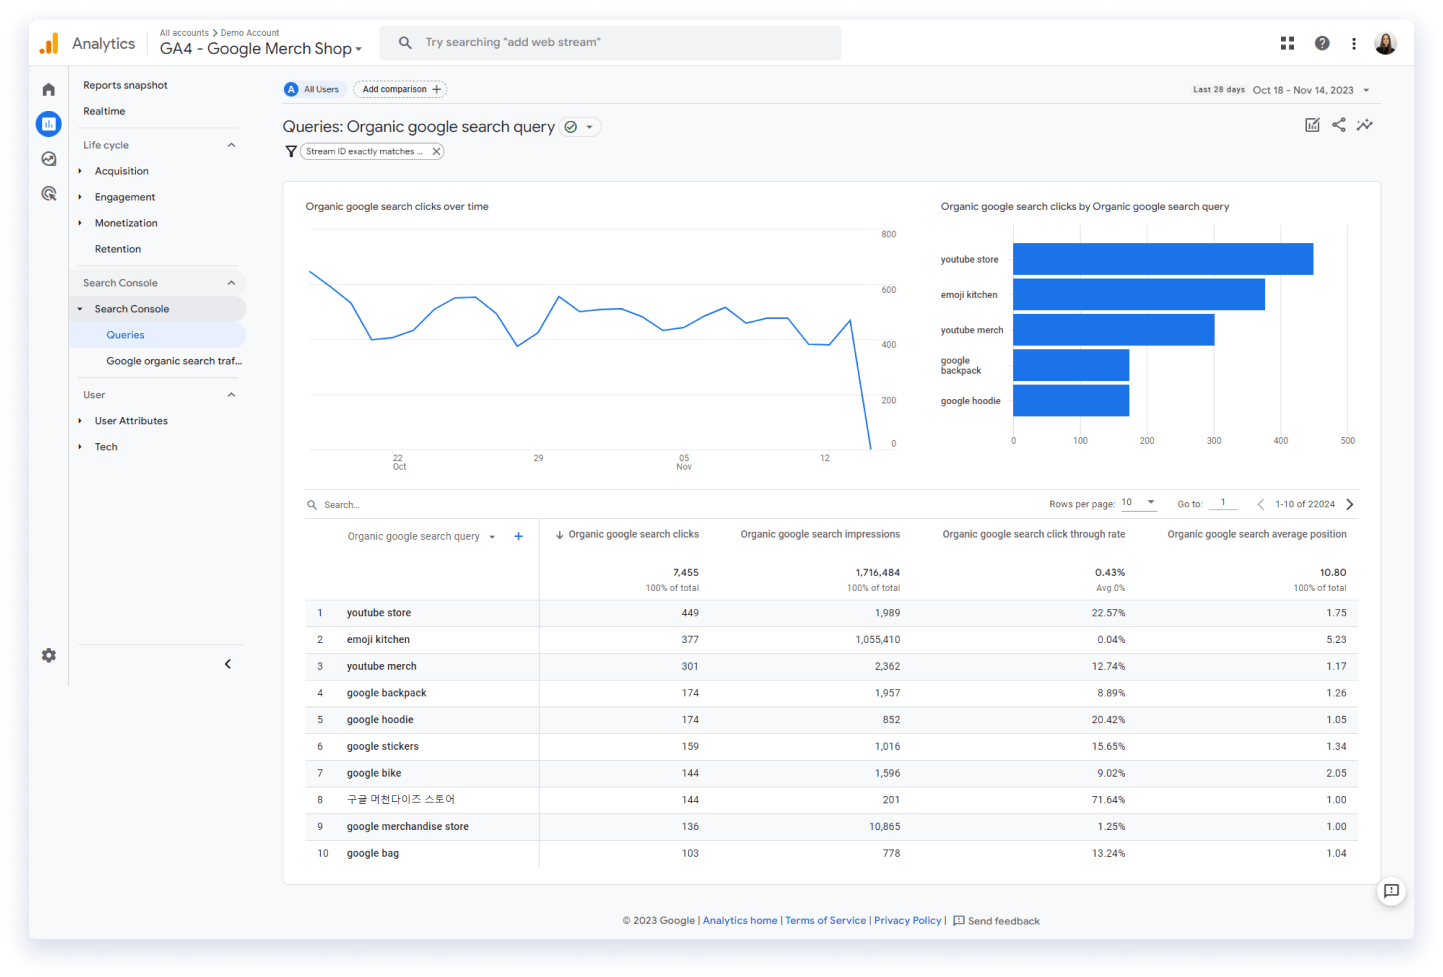Open the feedback chat icon at bottom right

(x=1391, y=891)
